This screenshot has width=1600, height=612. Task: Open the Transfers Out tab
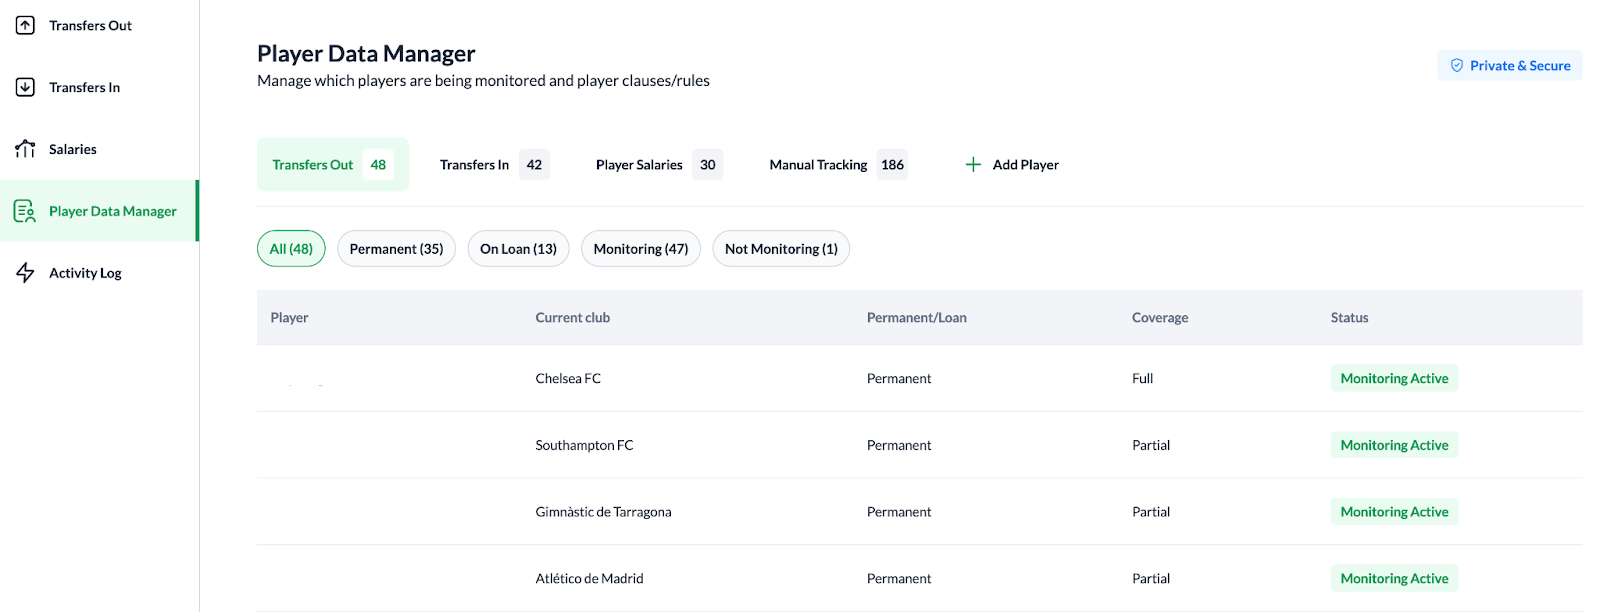[x=332, y=165]
